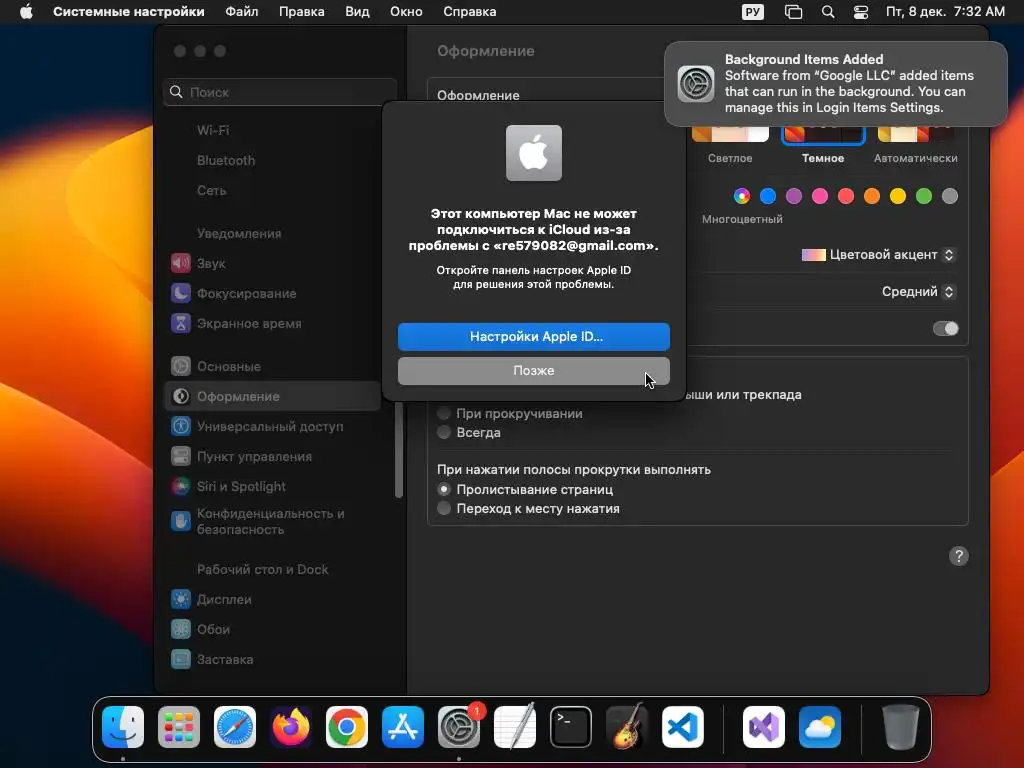1024x768 pixels.
Task: Open Конфиденциальность и безопасность in sidebar
Action: pyautogui.click(x=272, y=521)
